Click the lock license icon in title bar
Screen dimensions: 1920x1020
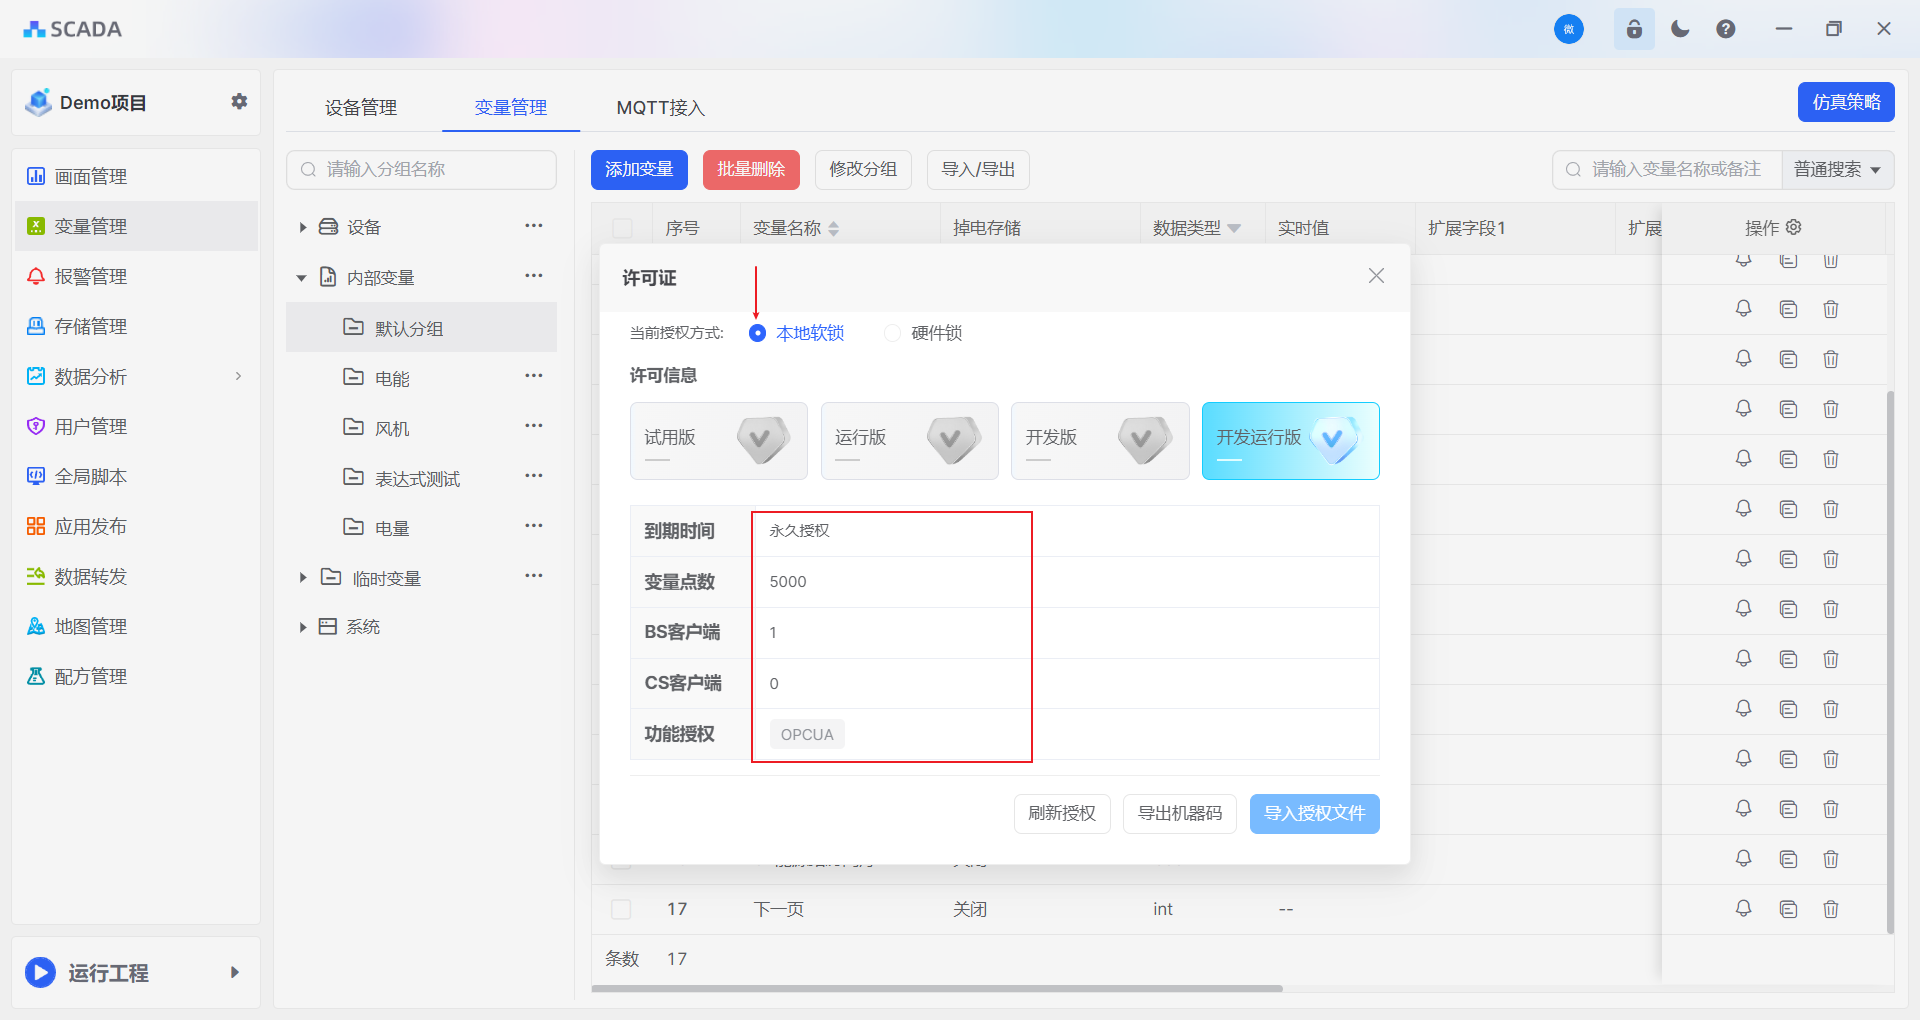pos(1634,29)
